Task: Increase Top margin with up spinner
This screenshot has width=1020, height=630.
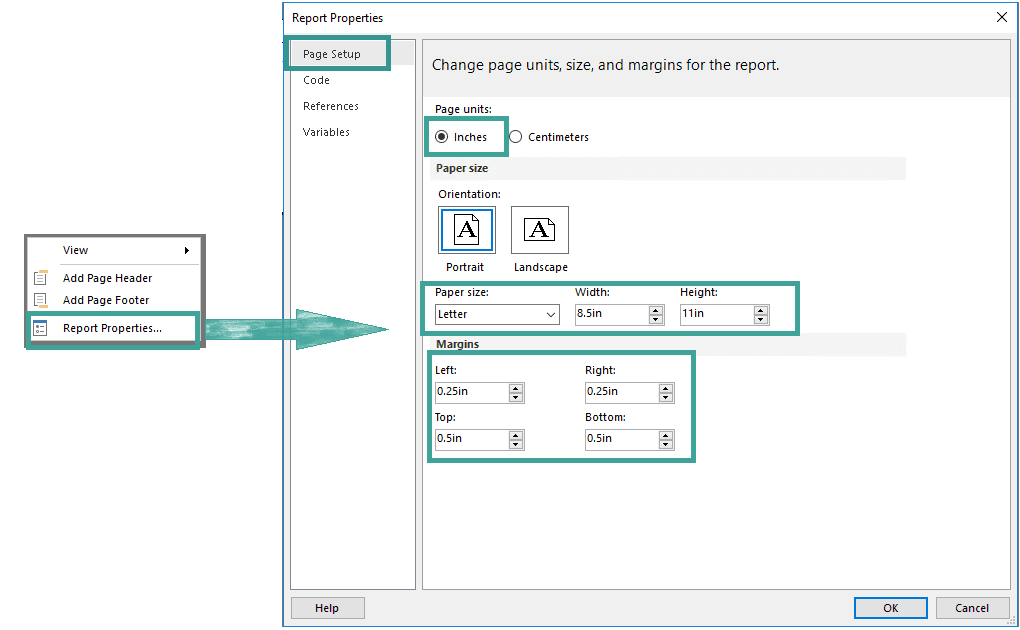Action: coord(516,435)
